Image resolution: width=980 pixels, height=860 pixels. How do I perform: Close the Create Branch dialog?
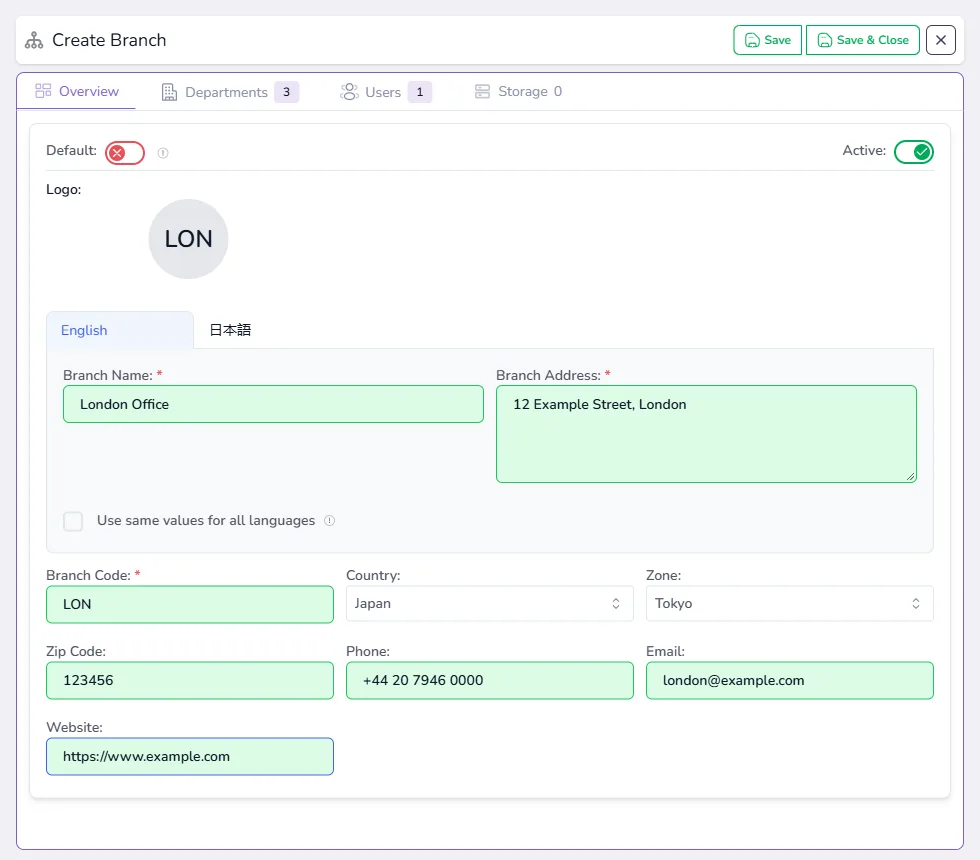(941, 40)
